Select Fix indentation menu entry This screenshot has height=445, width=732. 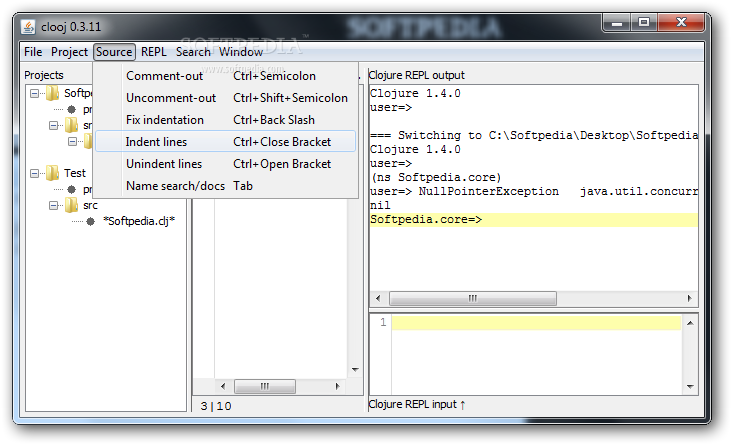tap(225, 120)
